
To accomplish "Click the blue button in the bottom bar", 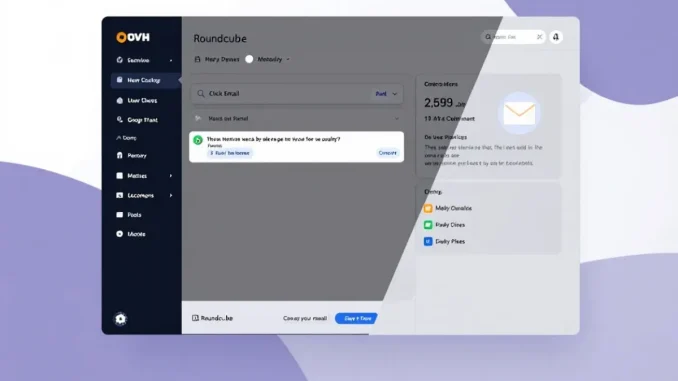I will [x=356, y=318].
